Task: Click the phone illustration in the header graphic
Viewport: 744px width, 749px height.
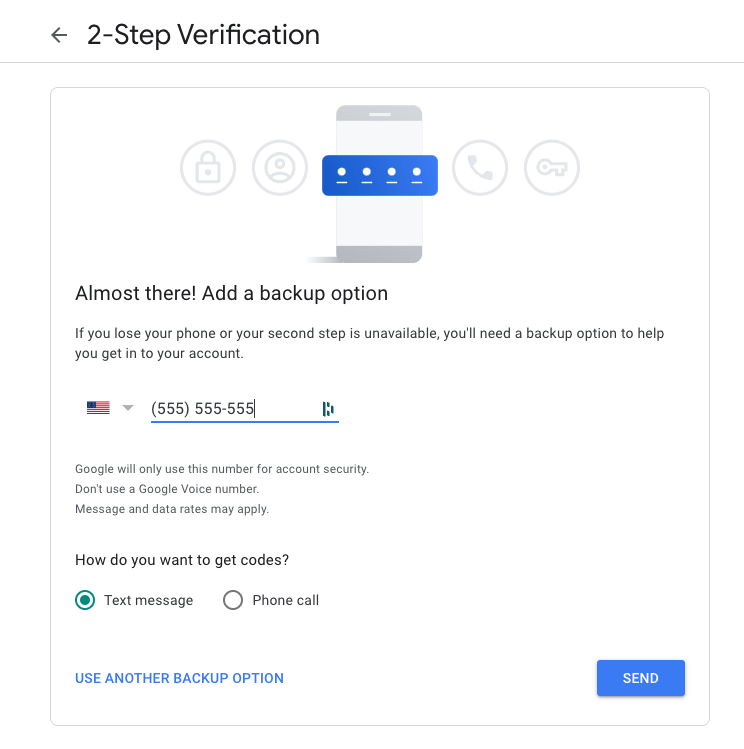Action: [x=379, y=184]
